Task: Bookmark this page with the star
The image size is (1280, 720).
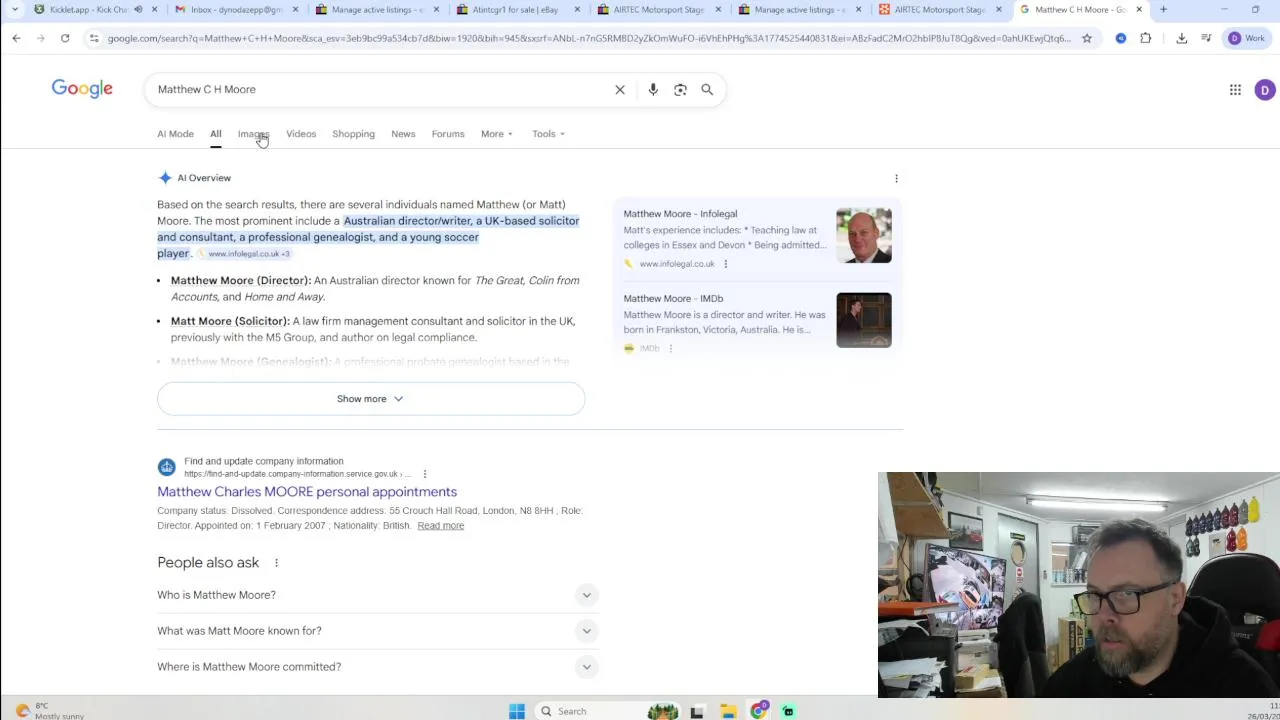Action: (x=1087, y=38)
